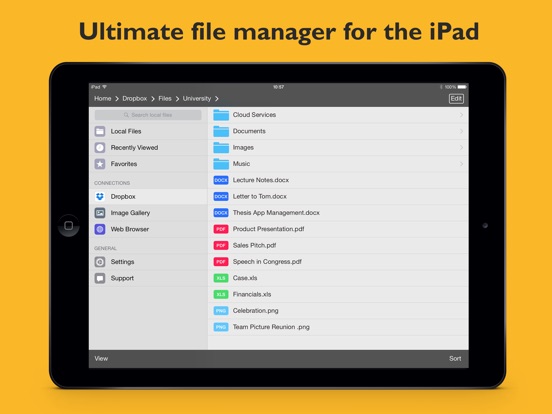Open the Web Browser globe icon

[100, 229]
